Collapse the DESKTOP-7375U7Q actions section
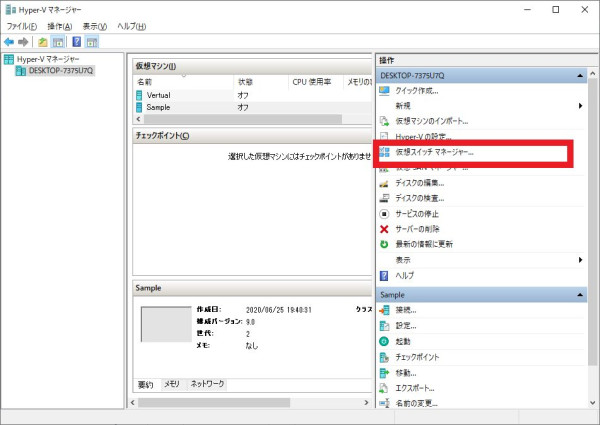The width and height of the screenshot is (600, 425). [x=580, y=75]
